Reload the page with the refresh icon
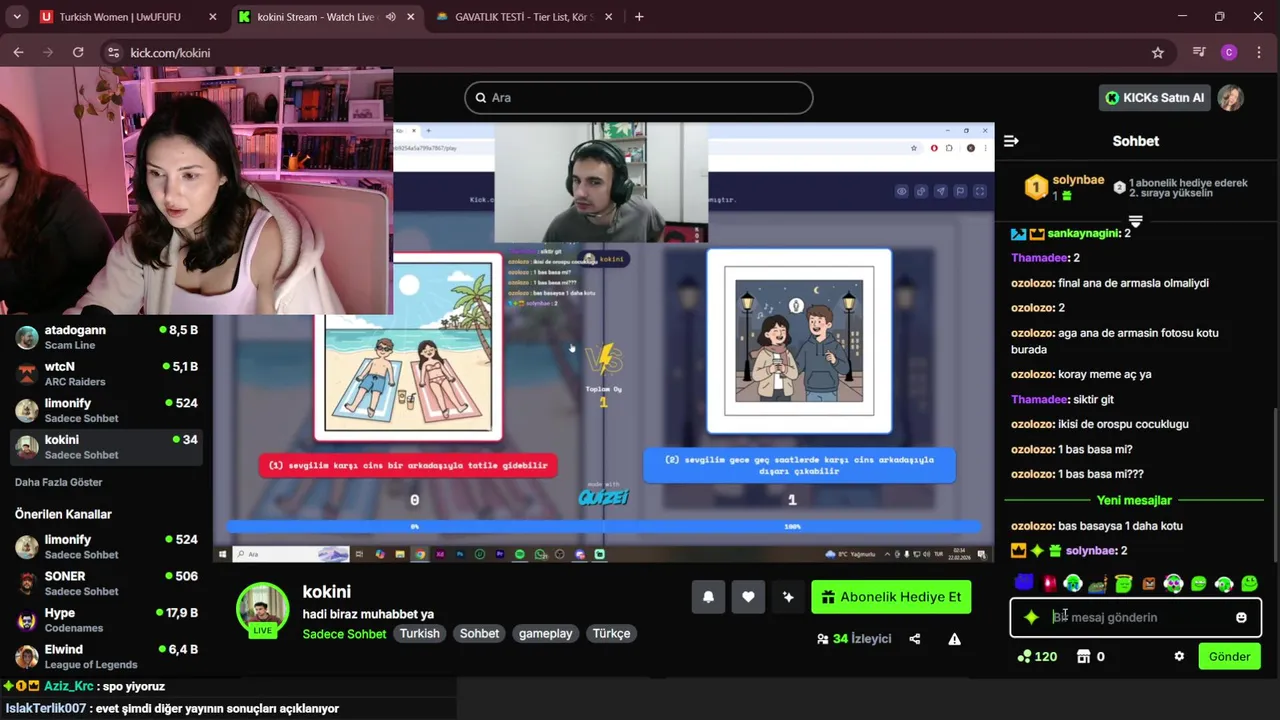 pyautogui.click(x=78, y=52)
